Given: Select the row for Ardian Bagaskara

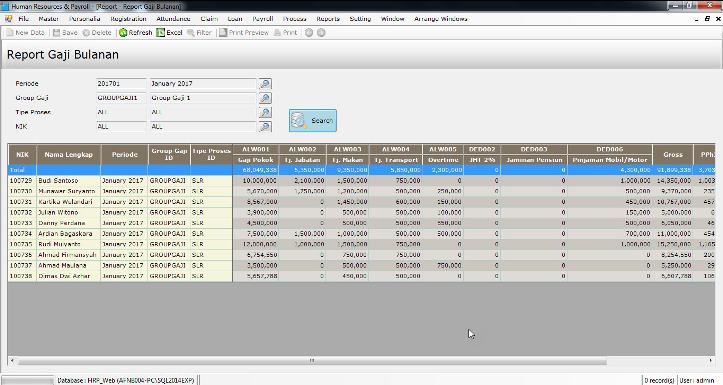Looking at the screenshot, I should [x=362, y=234].
